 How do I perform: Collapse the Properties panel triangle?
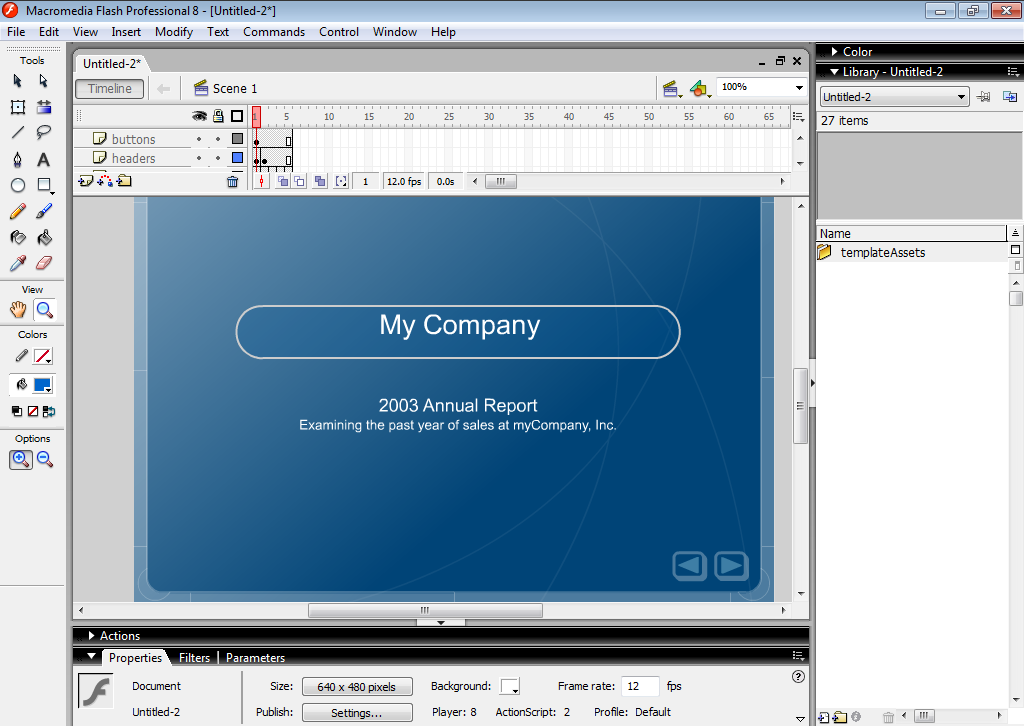pos(91,657)
